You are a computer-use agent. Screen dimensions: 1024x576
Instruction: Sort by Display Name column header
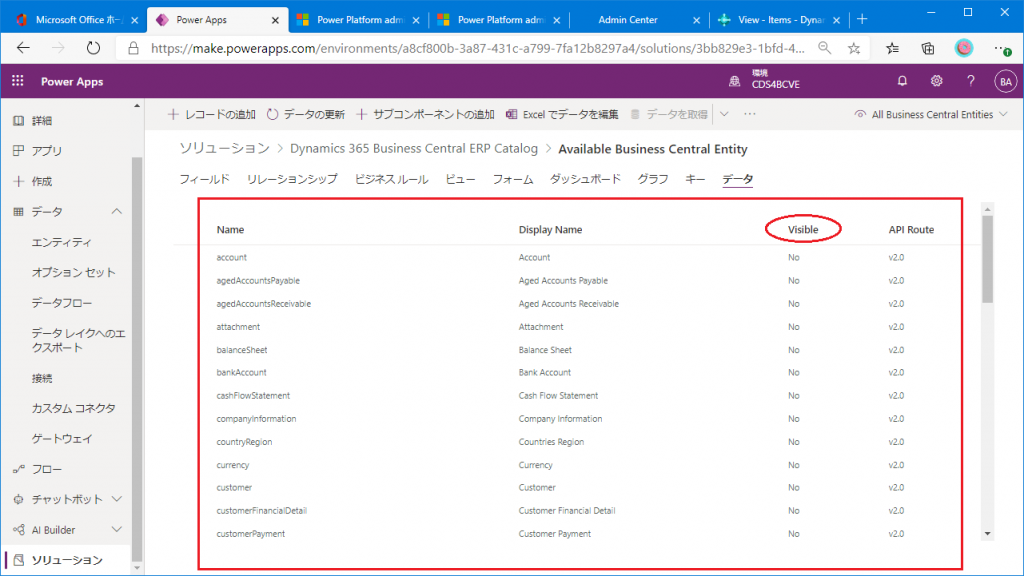click(x=551, y=230)
